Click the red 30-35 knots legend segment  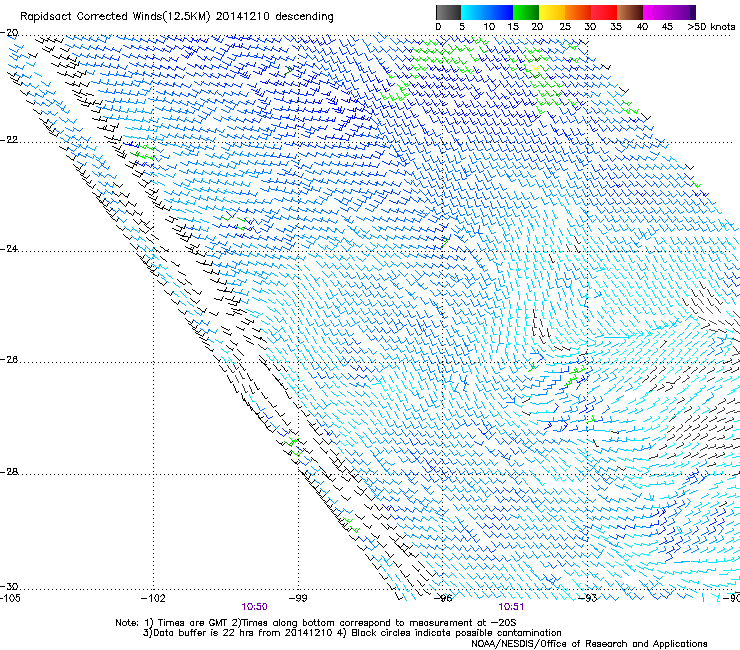coord(604,12)
